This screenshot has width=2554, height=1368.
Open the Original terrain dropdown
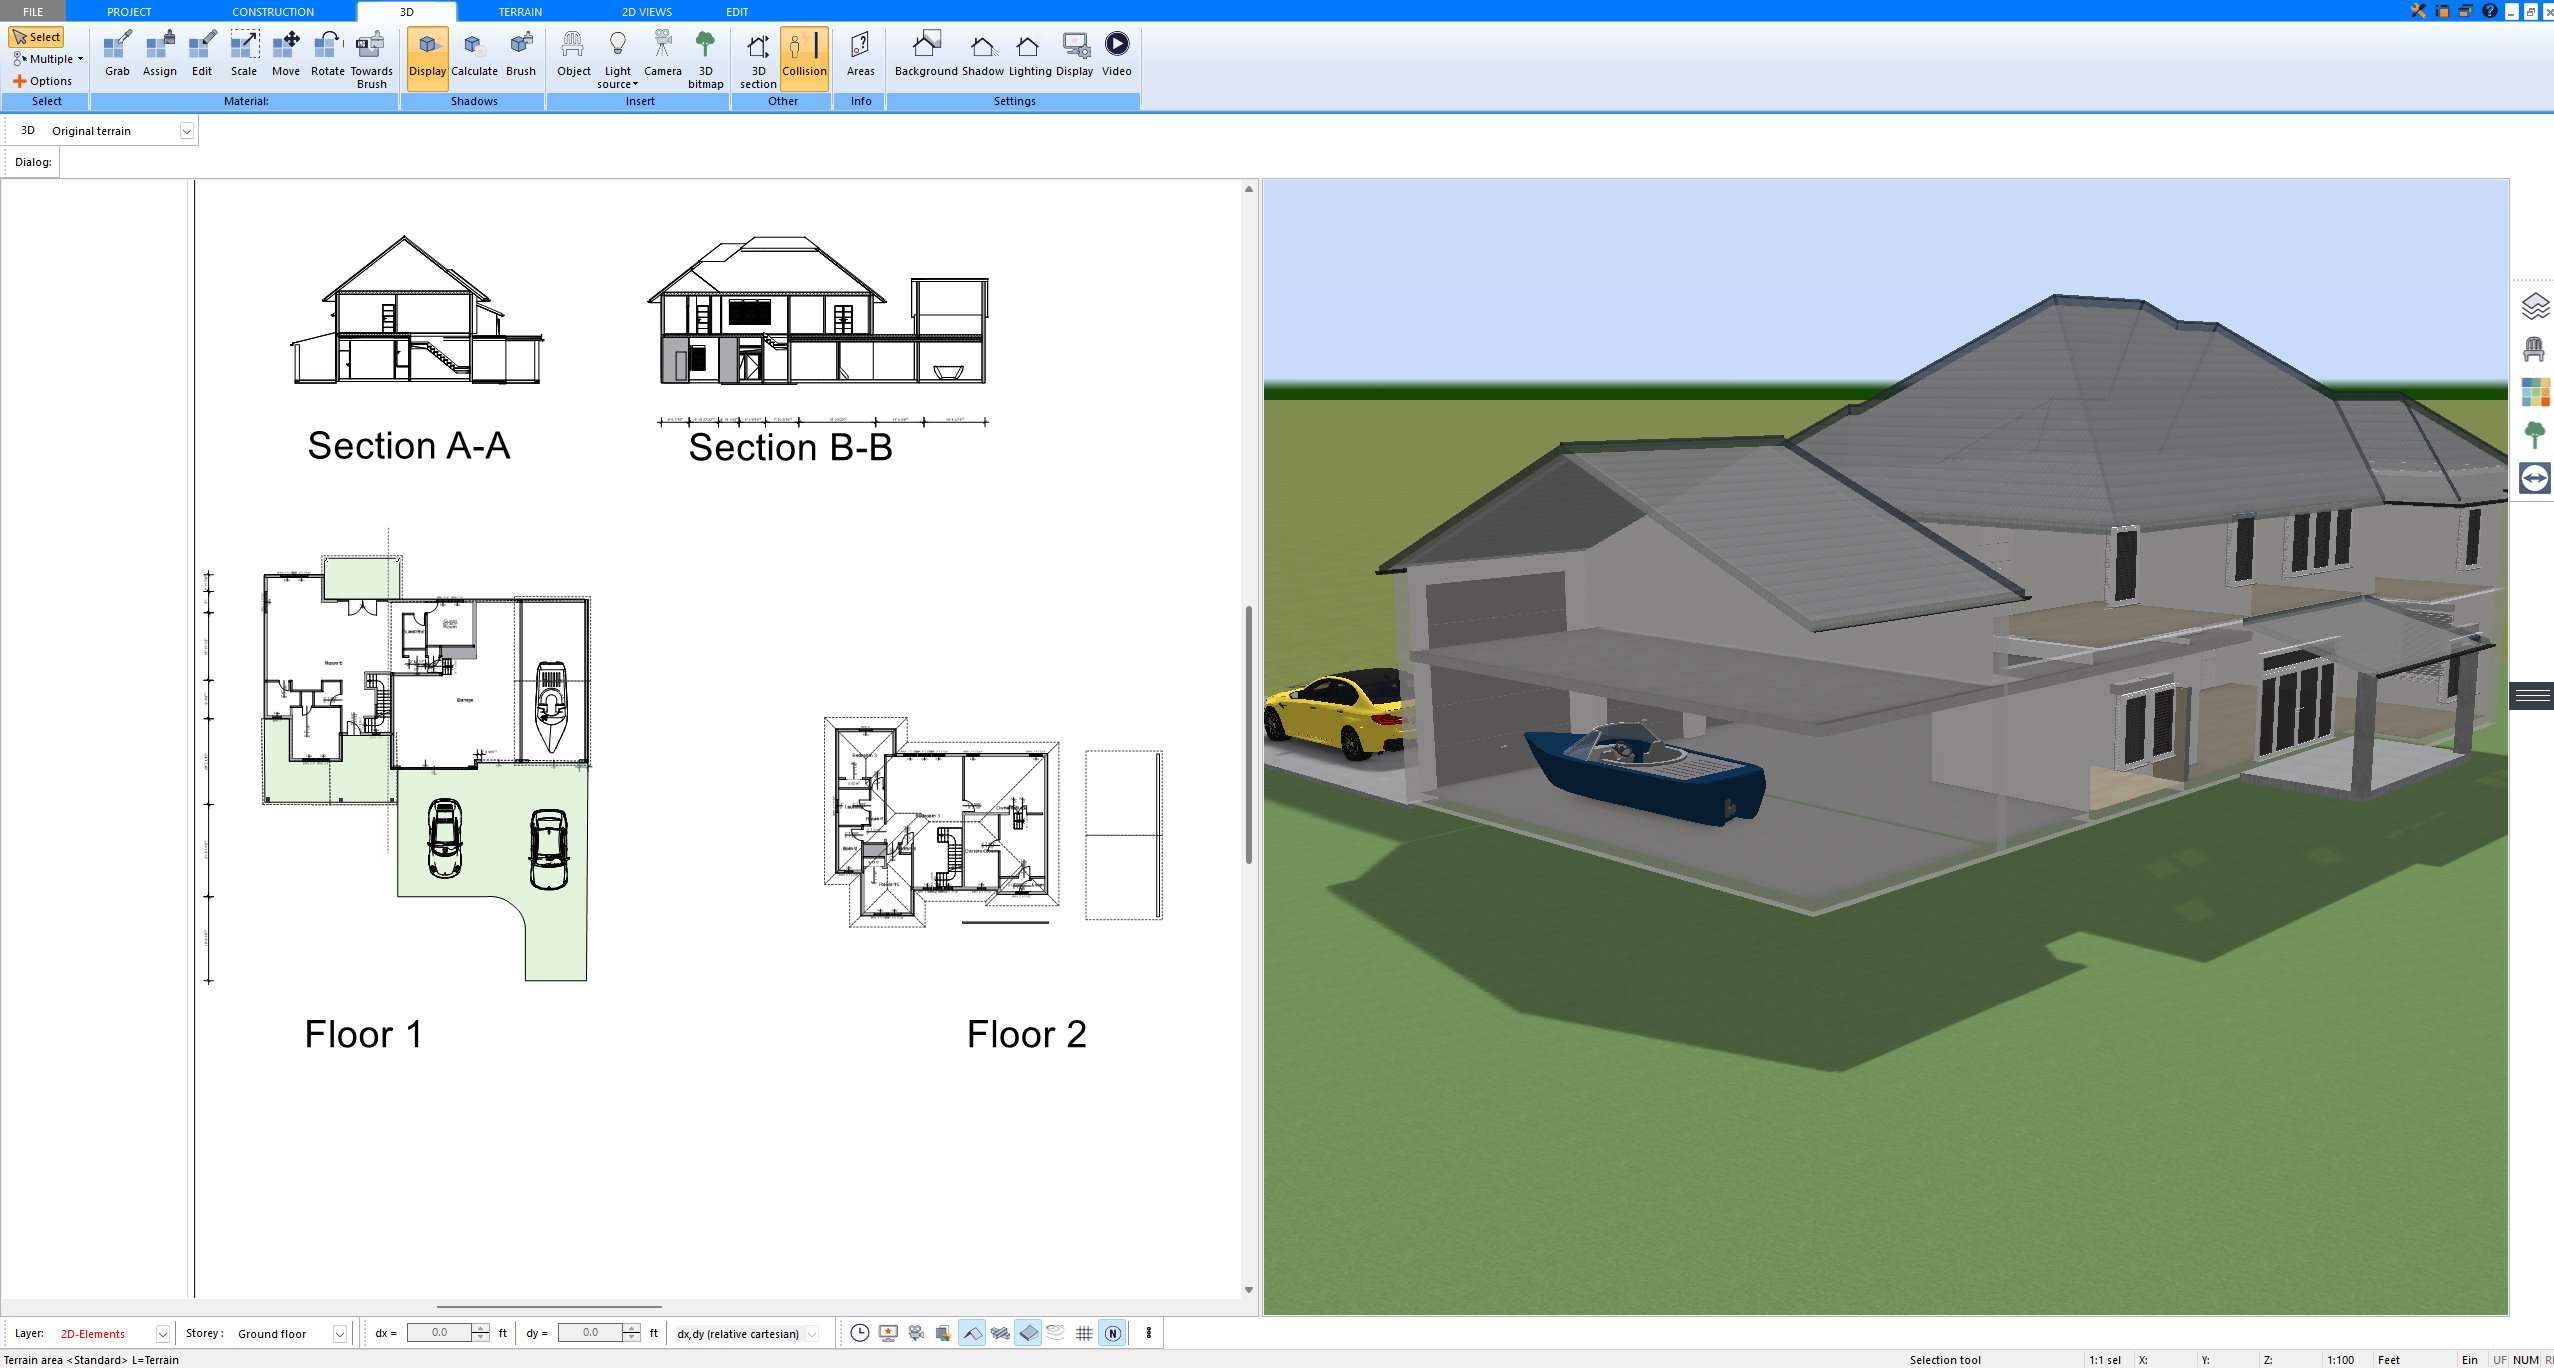188,130
